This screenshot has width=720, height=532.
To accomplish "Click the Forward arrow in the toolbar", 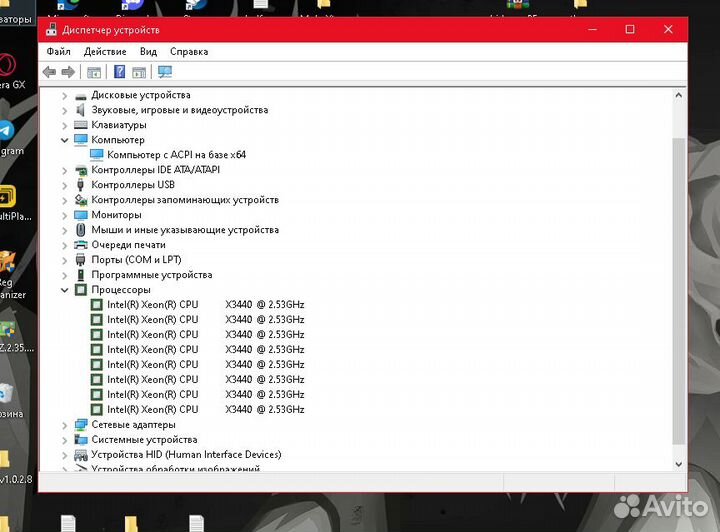I will pos(68,72).
